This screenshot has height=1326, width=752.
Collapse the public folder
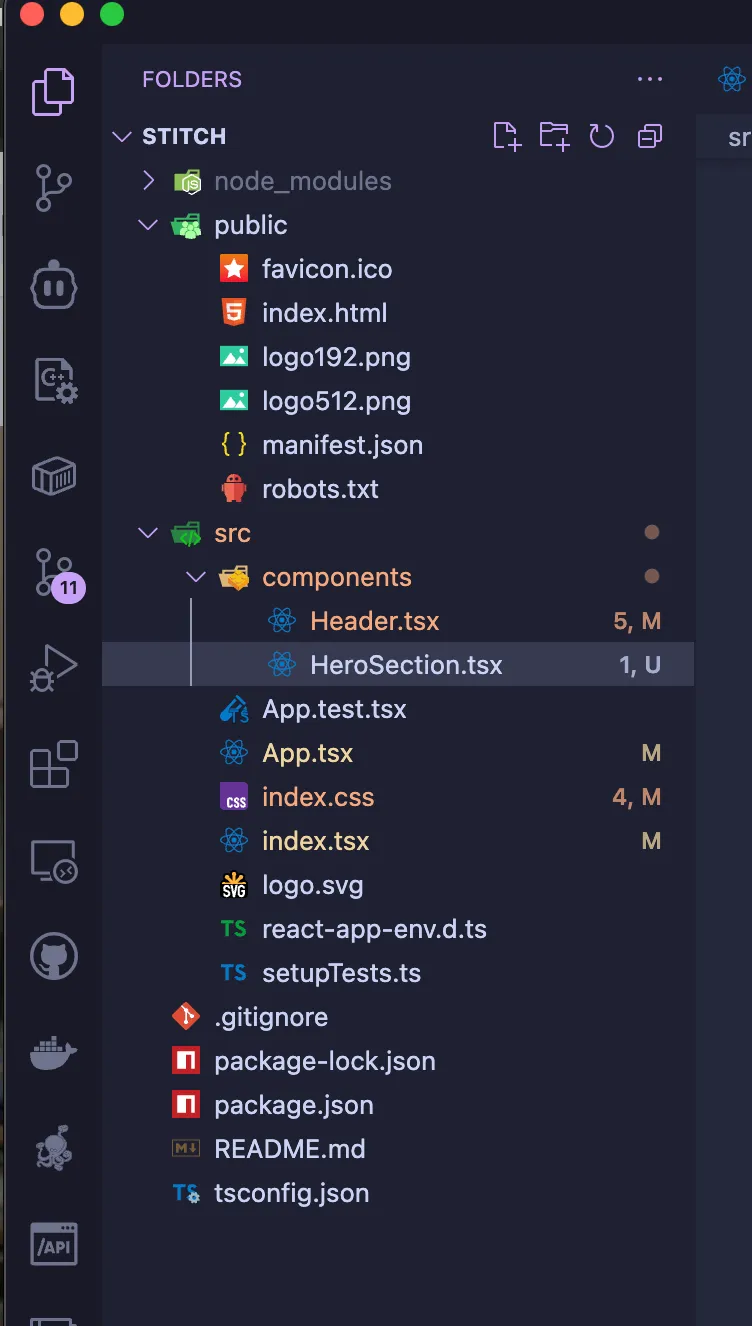[149, 225]
